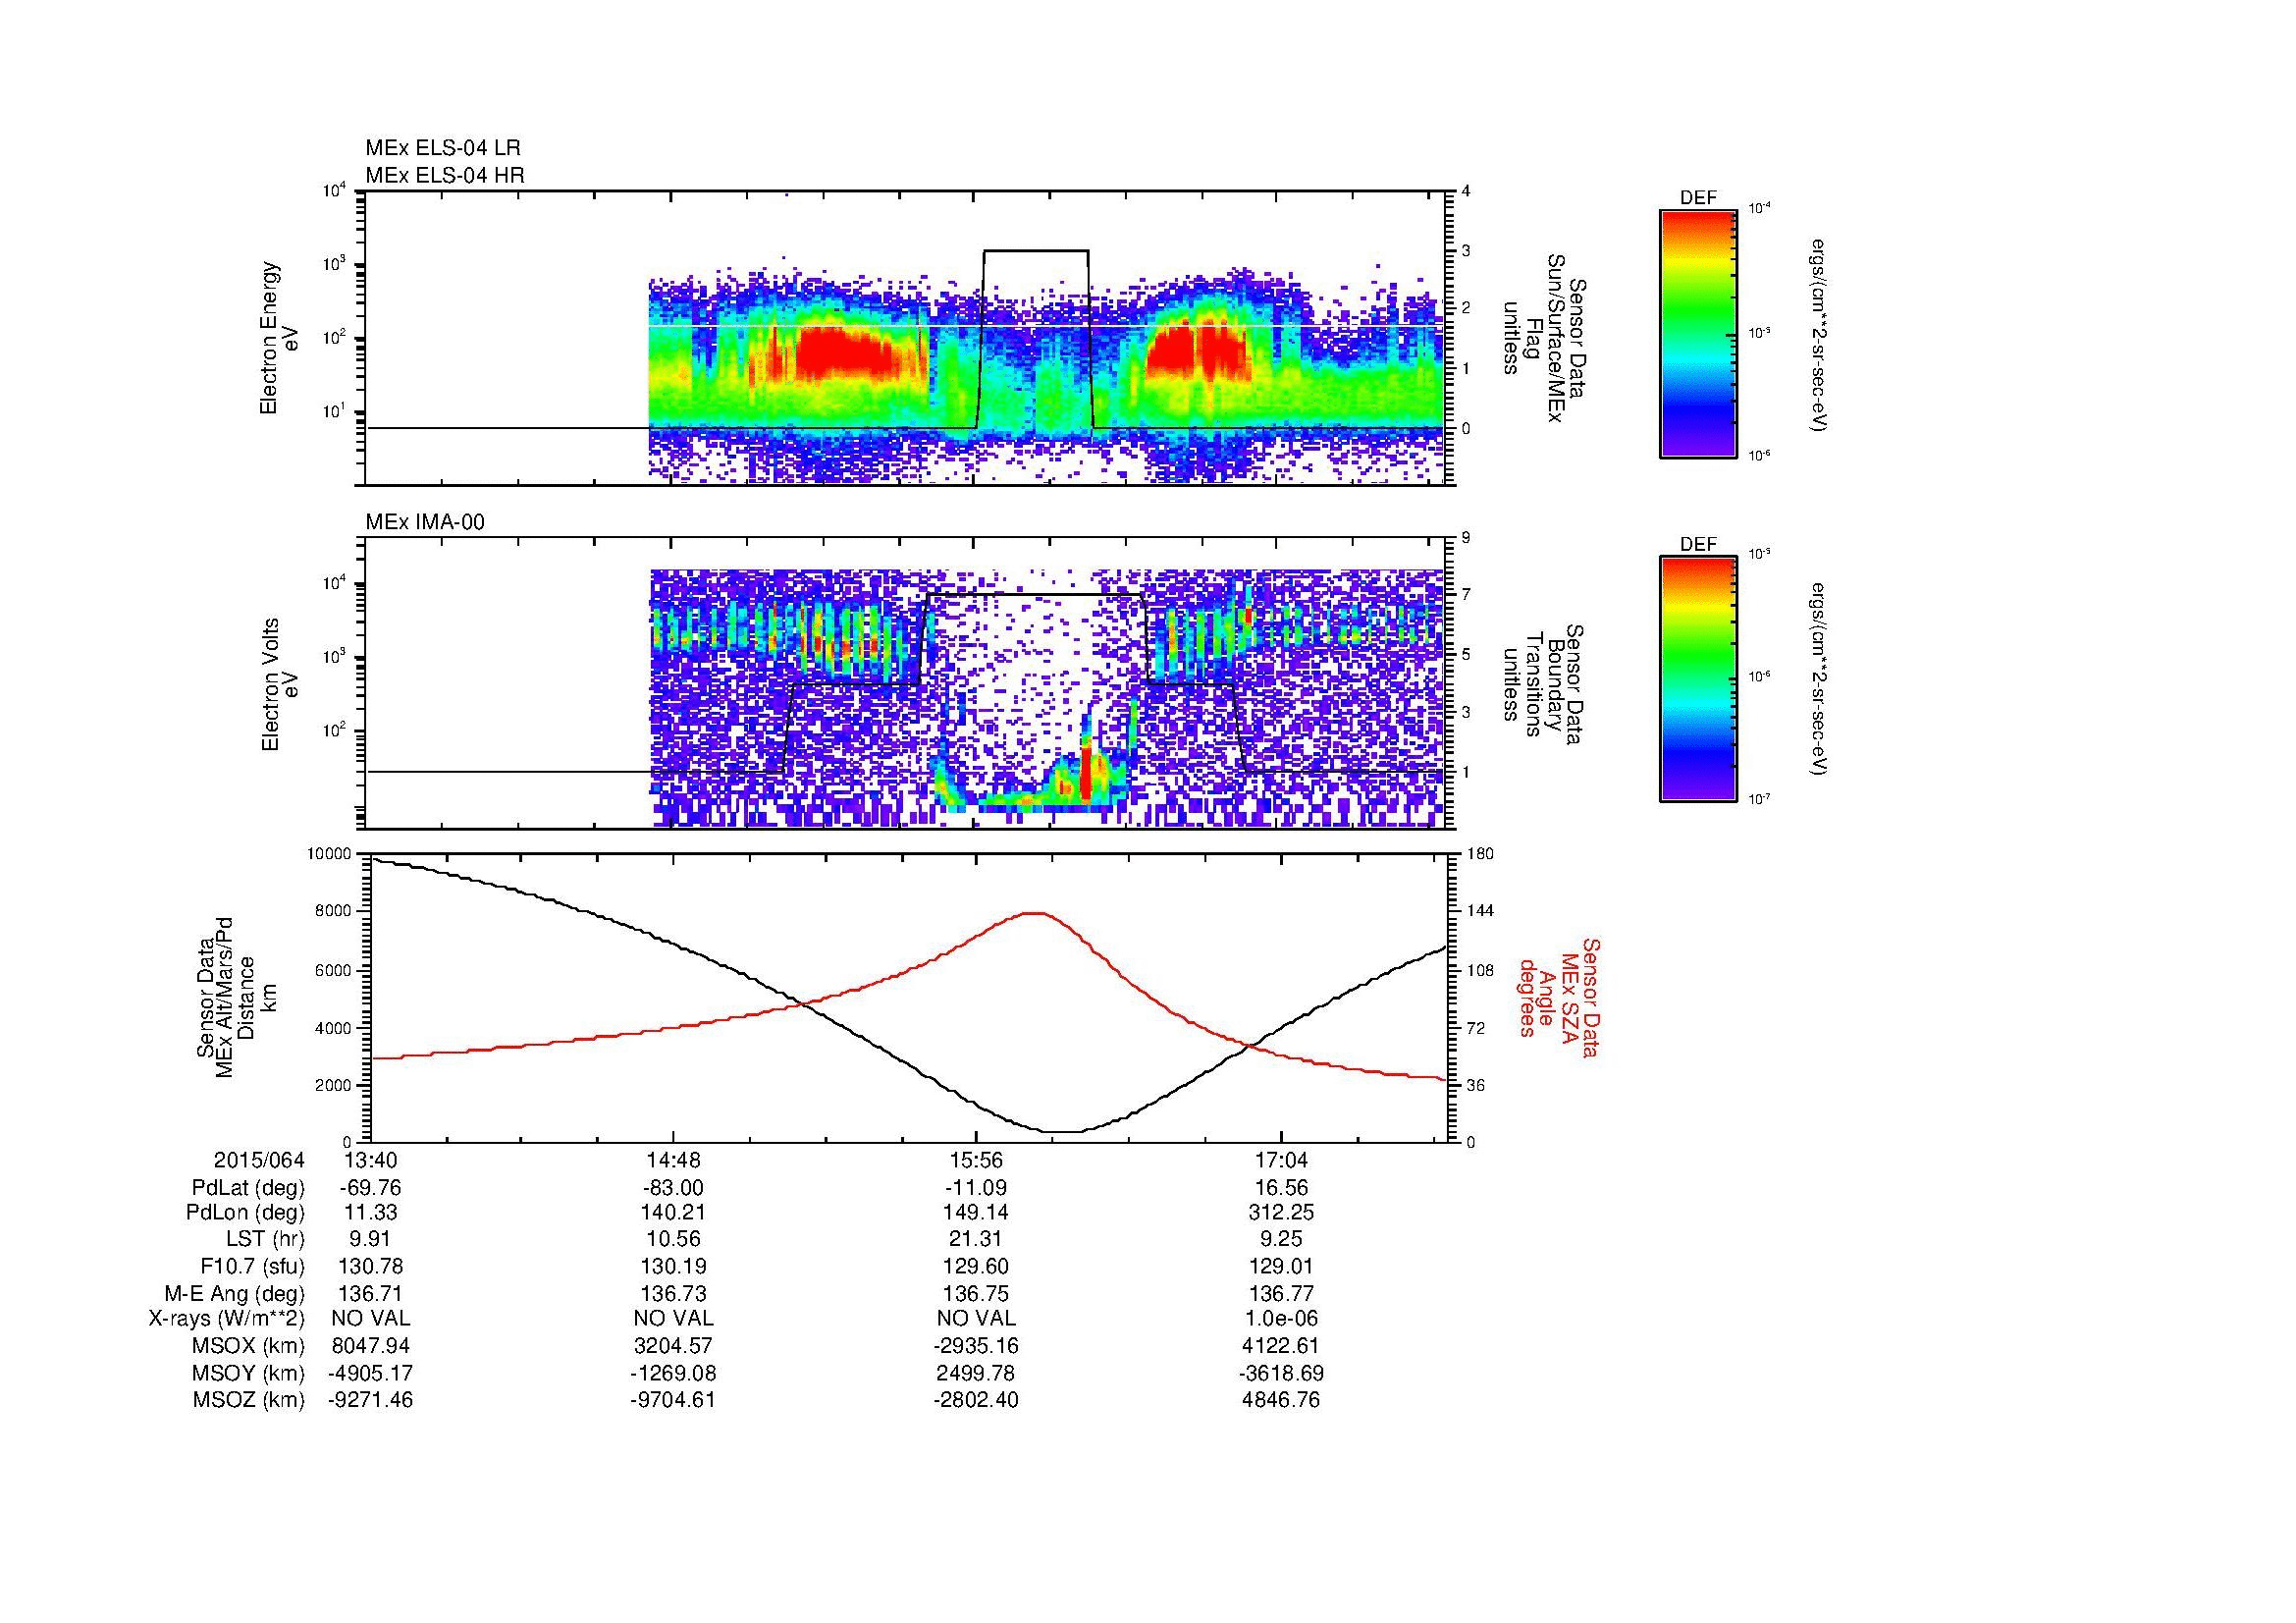Click the 'Boundary Transitions unitless' axis label

[1543, 685]
